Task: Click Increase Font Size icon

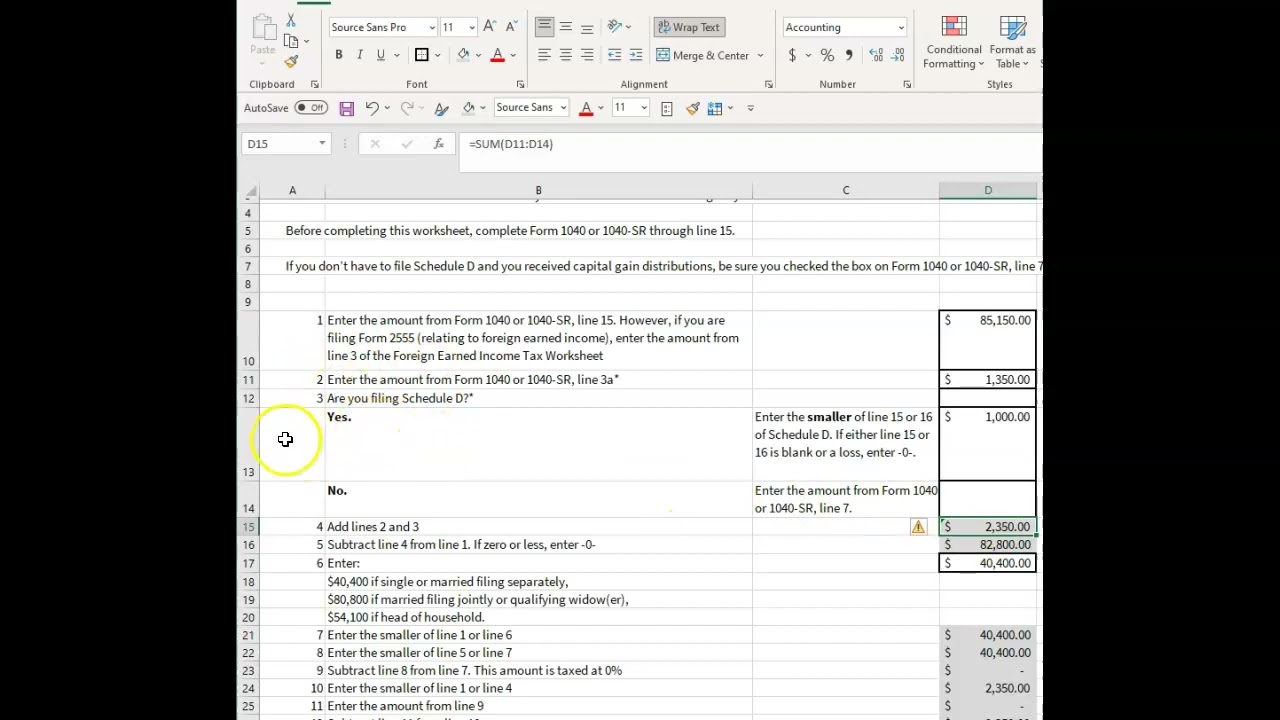Action: point(489,27)
